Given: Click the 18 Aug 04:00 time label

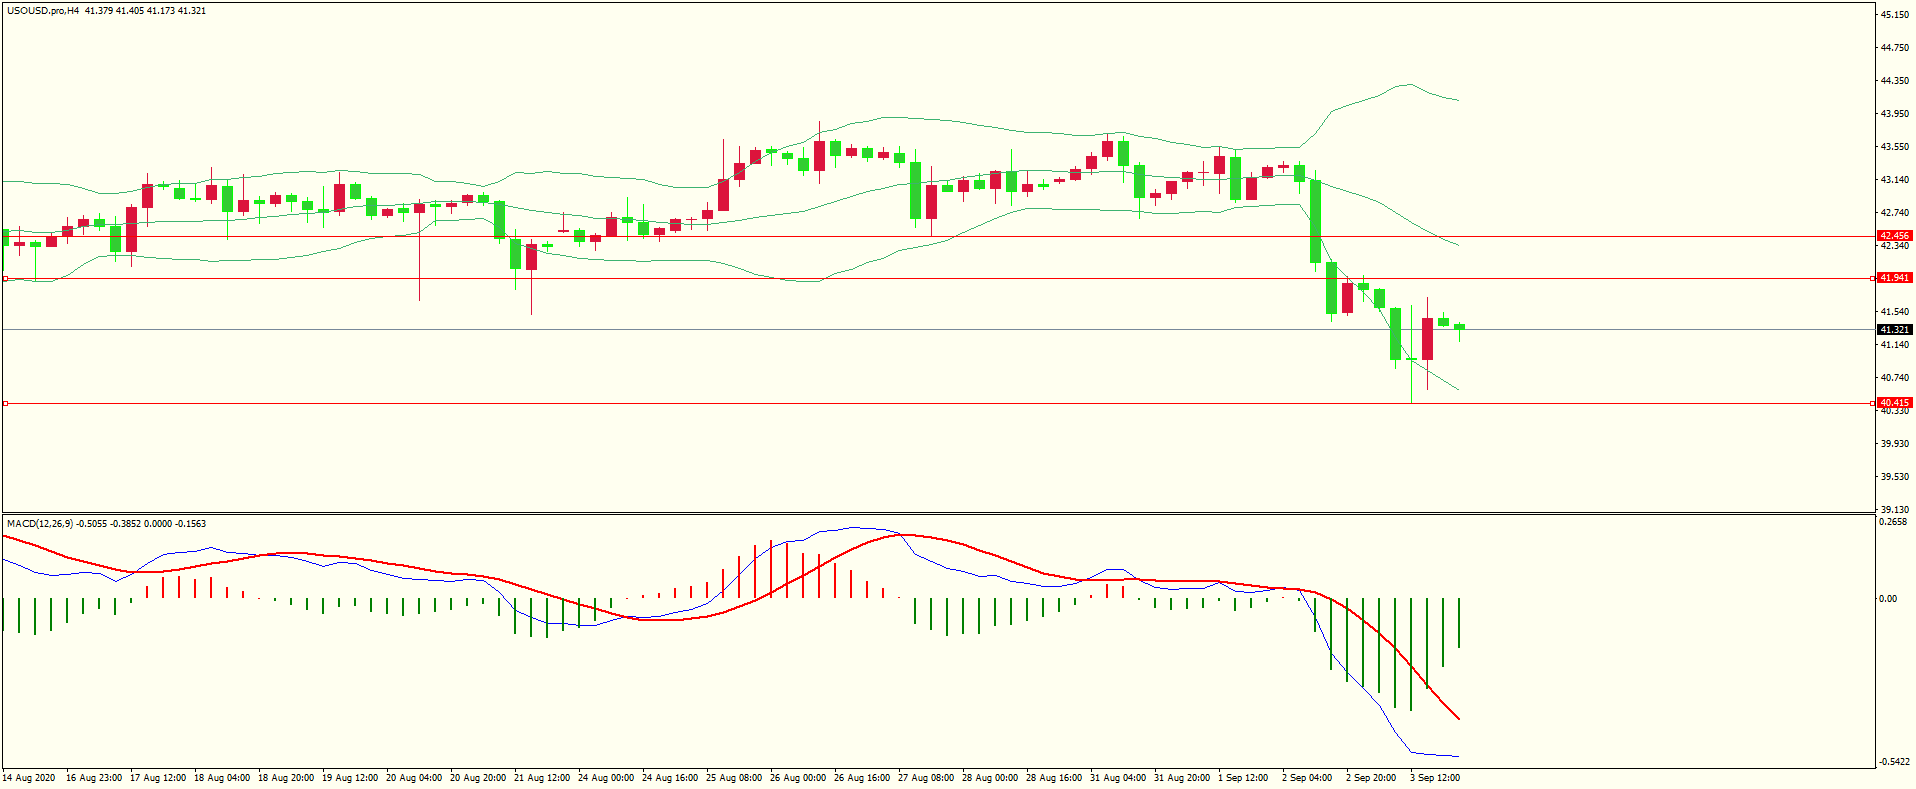Looking at the screenshot, I should pyautogui.click(x=222, y=778).
